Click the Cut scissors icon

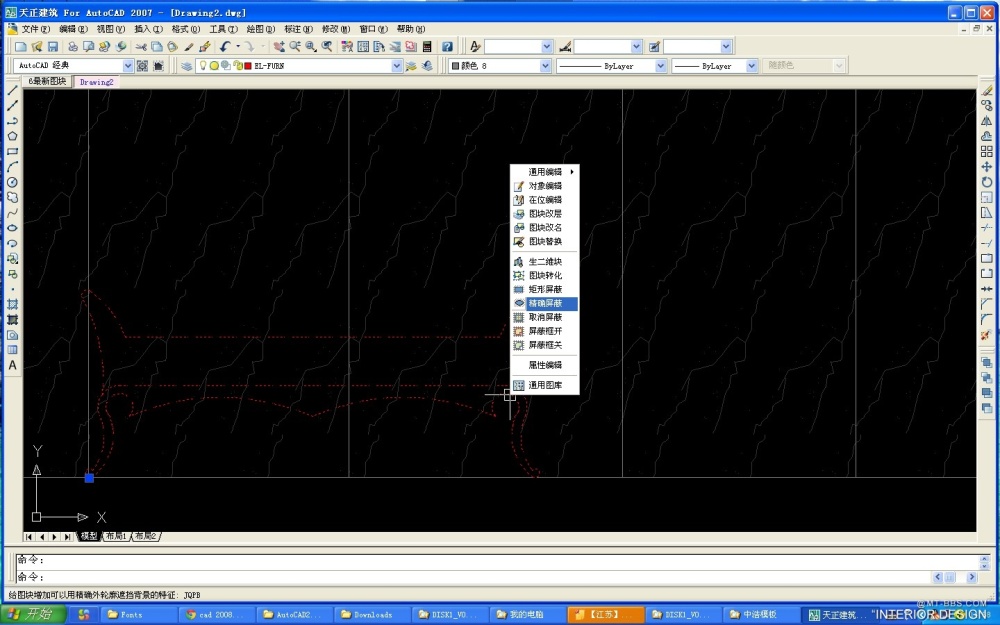141,47
